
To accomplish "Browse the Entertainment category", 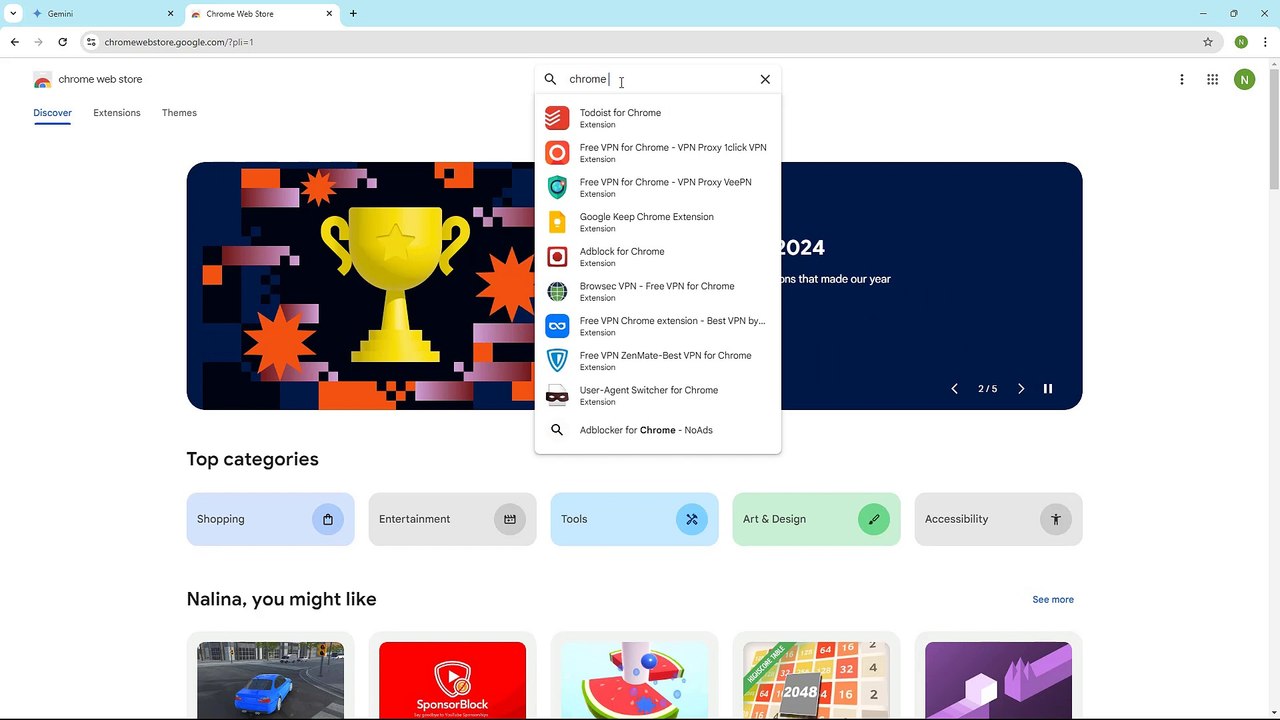I will point(452,519).
